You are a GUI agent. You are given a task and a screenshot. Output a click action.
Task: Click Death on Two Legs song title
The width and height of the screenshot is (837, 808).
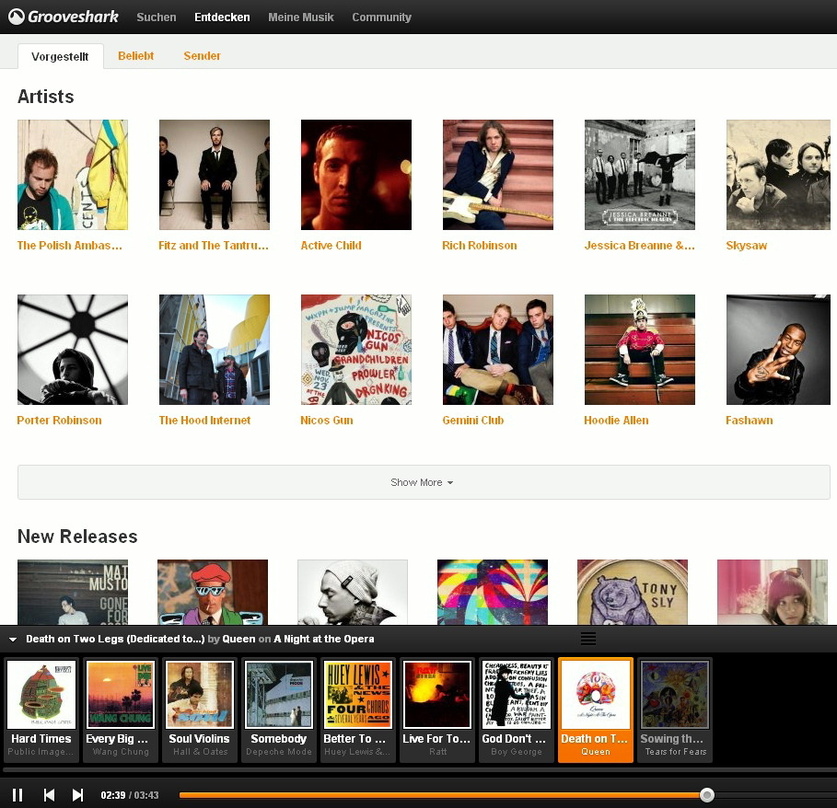[115, 639]
